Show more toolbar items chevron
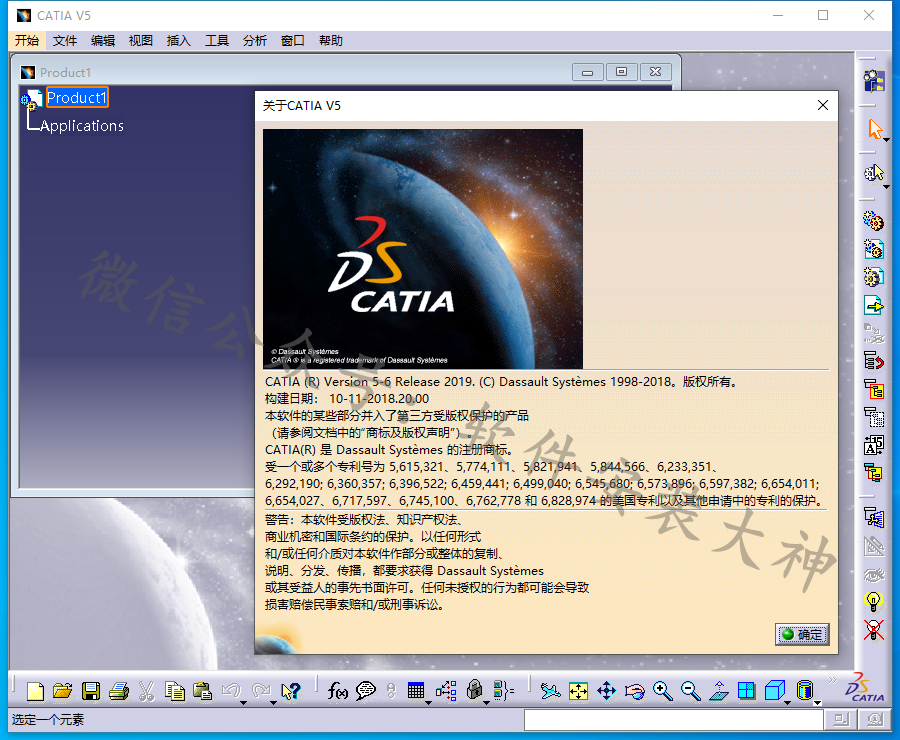The width and height of the screenshot is (900, 740). click(832, 680)
